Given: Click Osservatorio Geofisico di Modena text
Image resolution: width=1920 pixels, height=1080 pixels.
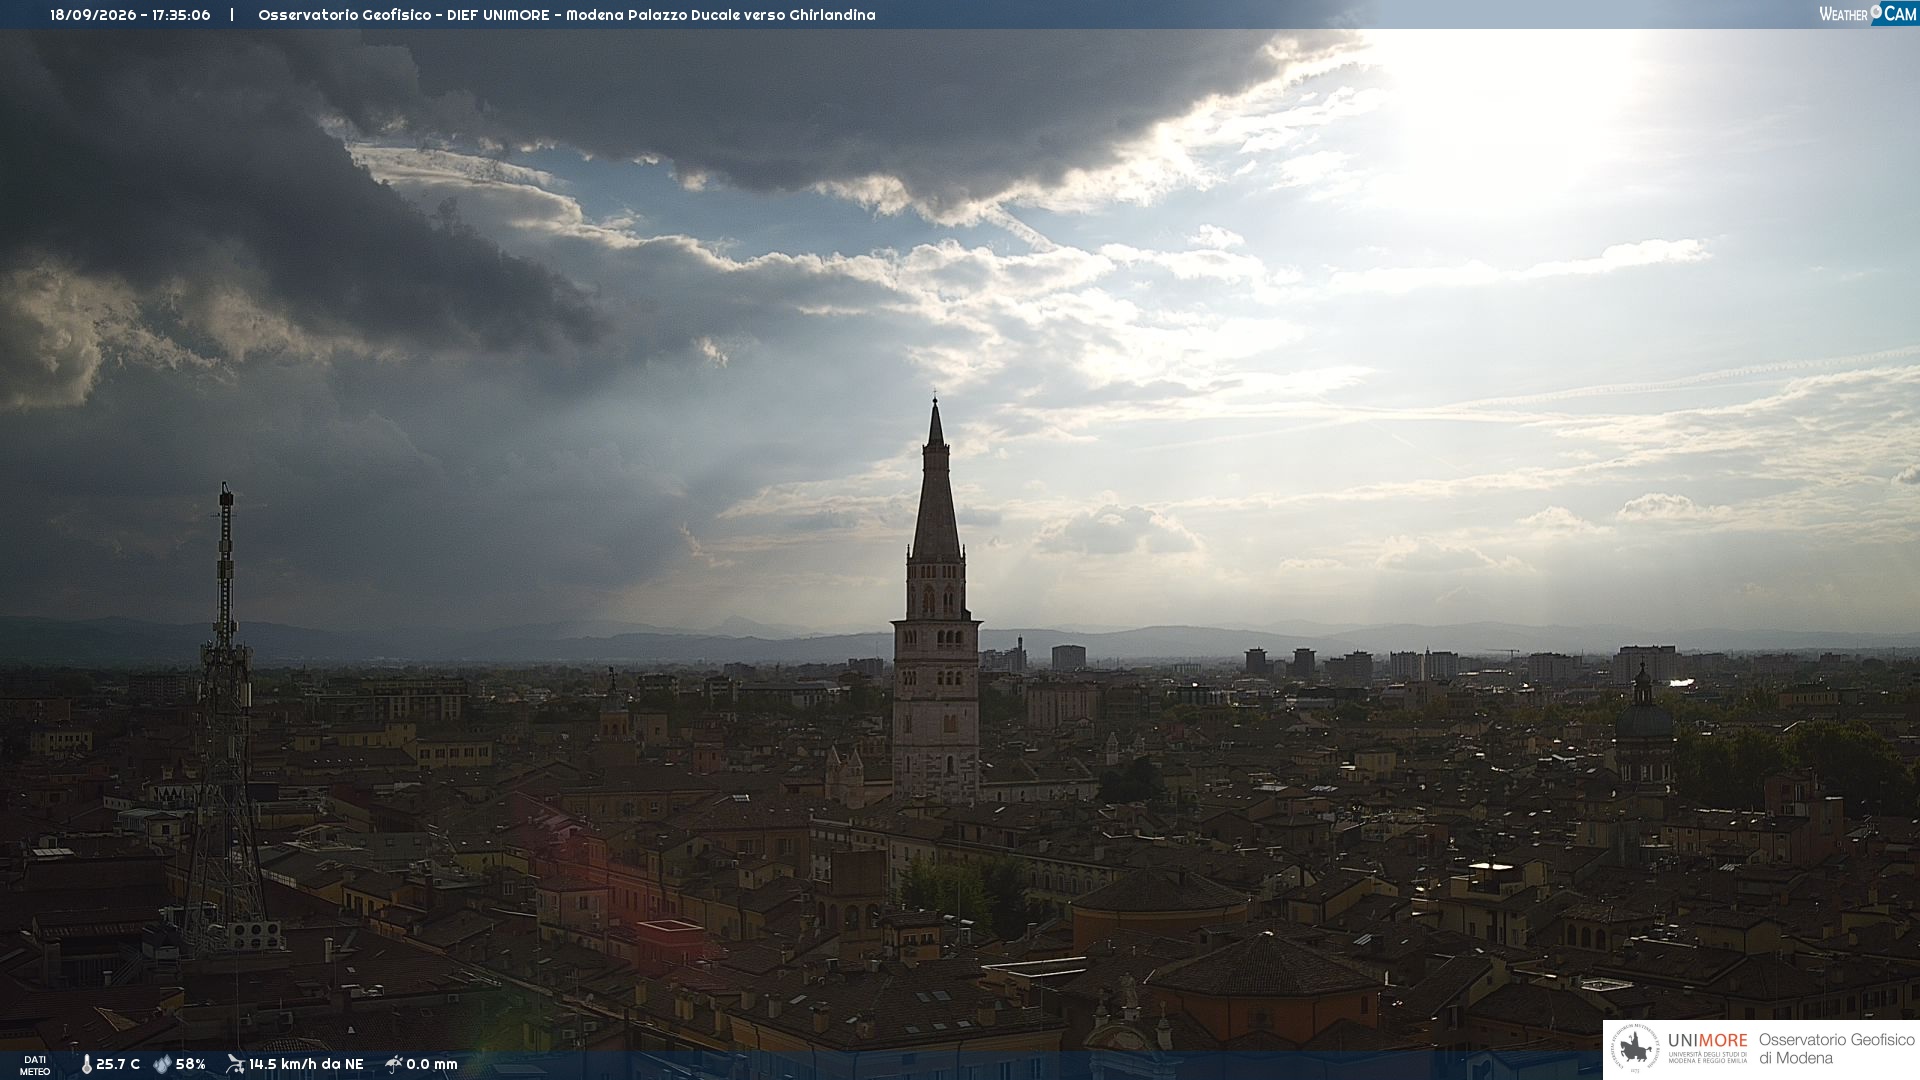Looking at the screenshot, I should pos(1836,1049).
